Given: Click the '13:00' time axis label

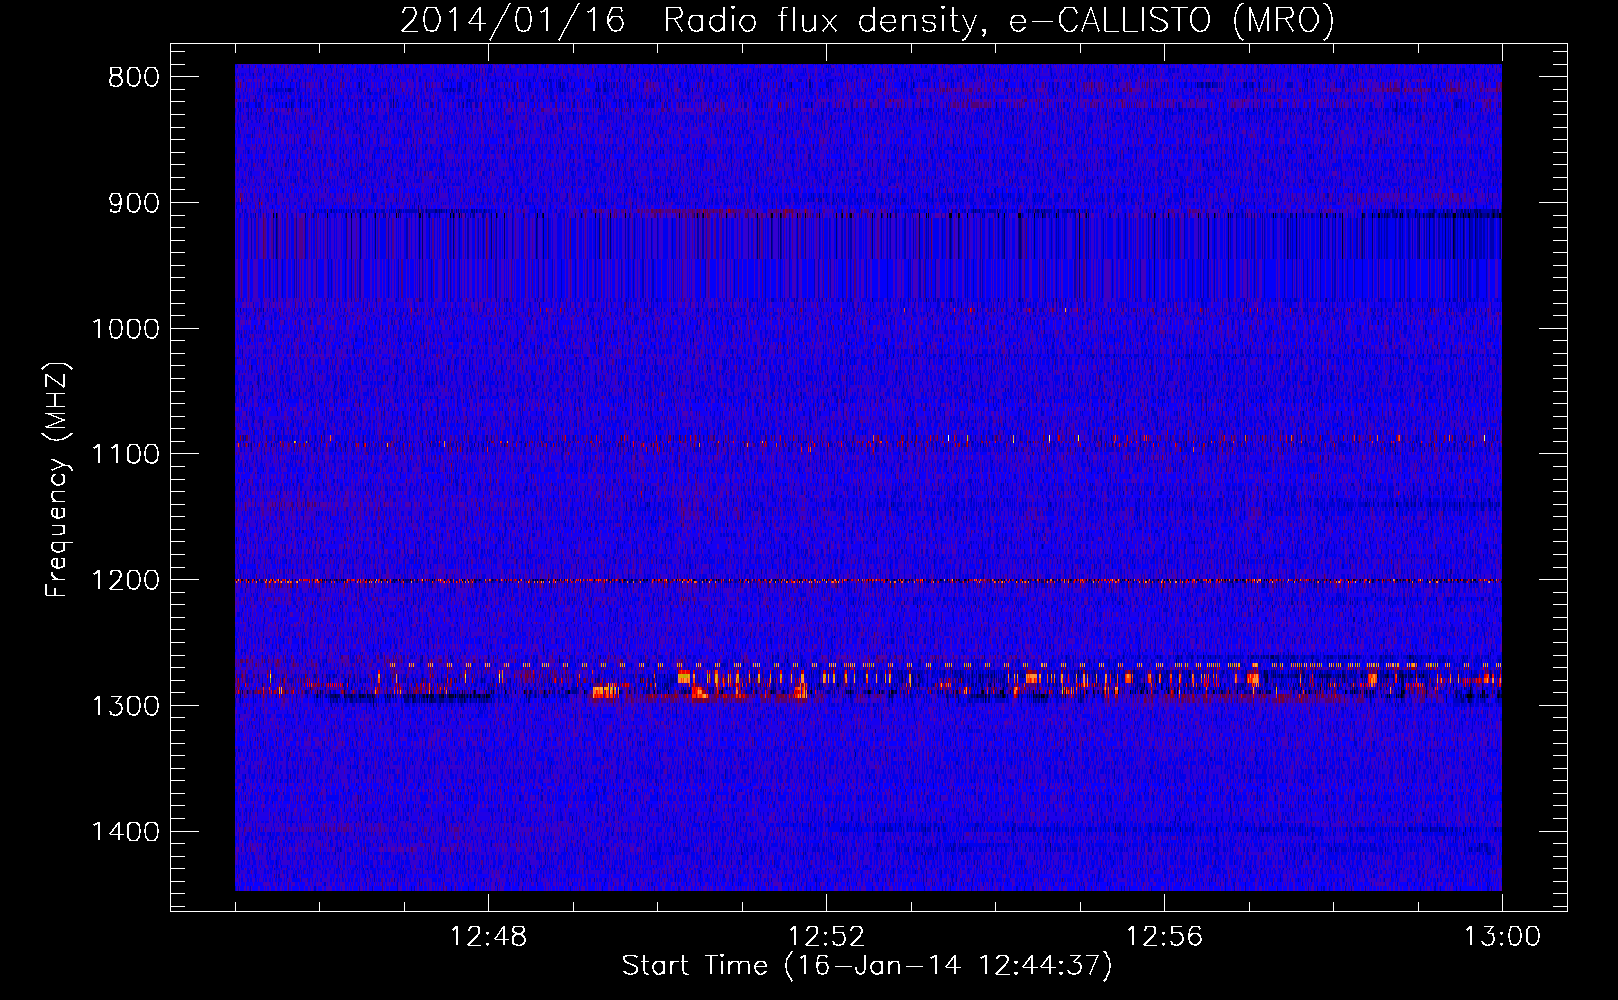Looking at the screenshot, I should pos(1502,937).
